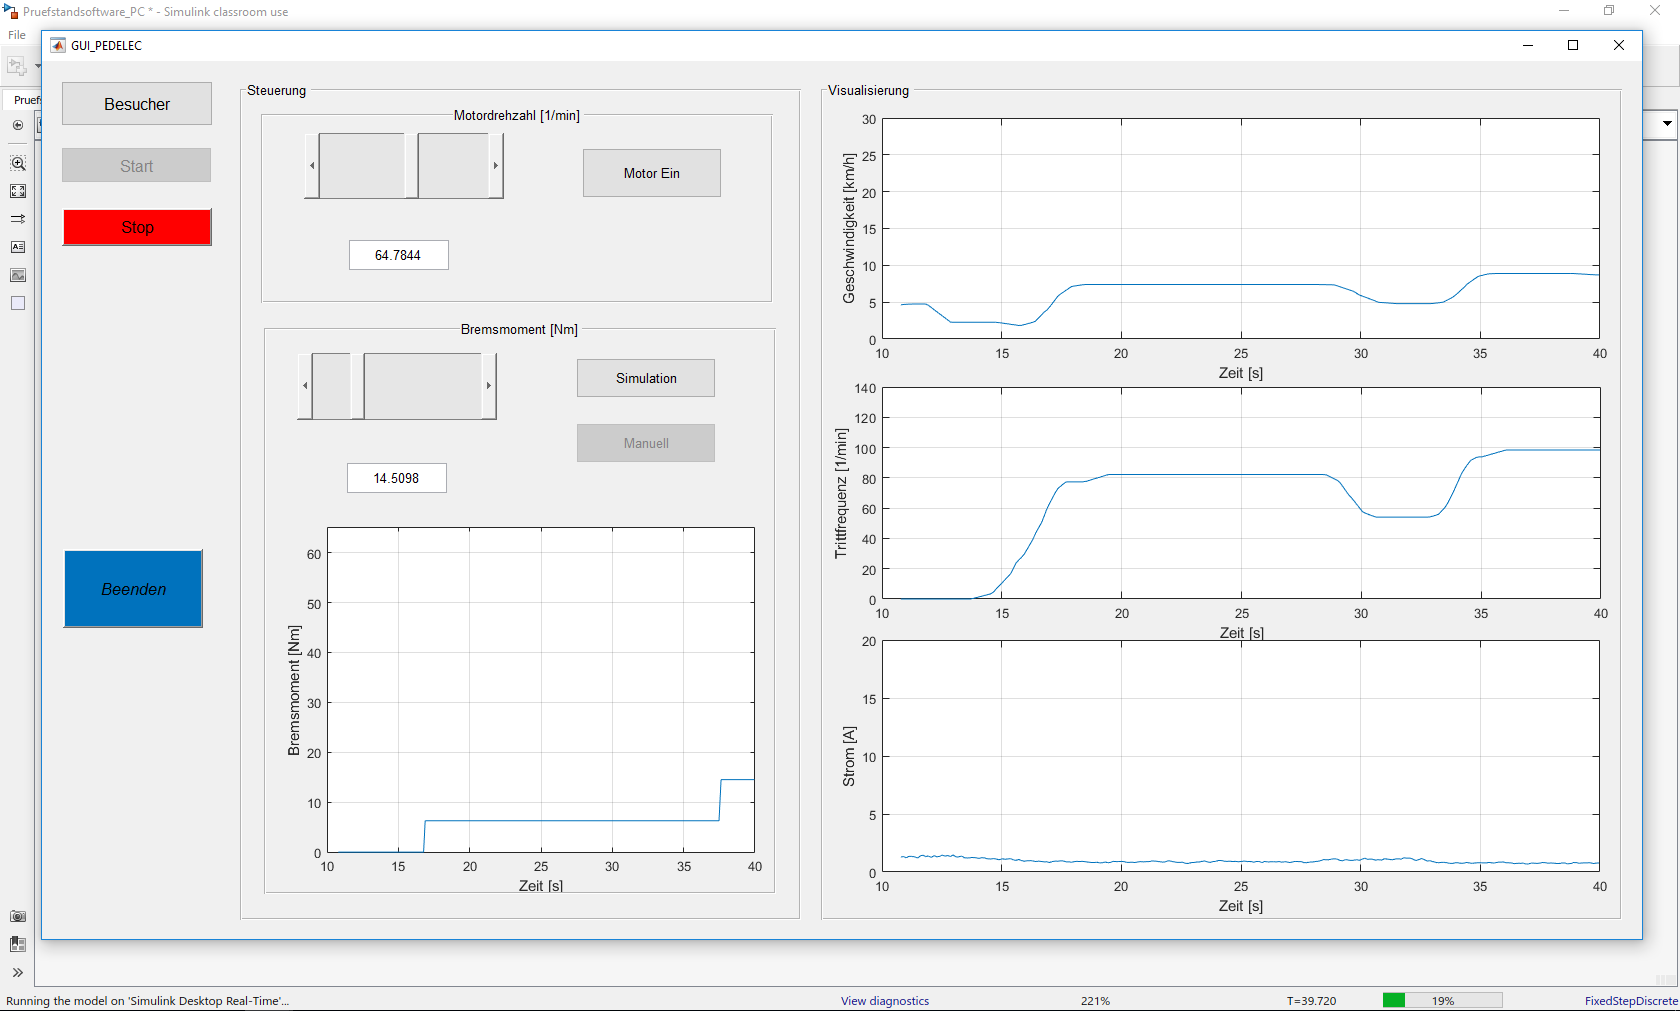Open the File menu

(17, 35)
